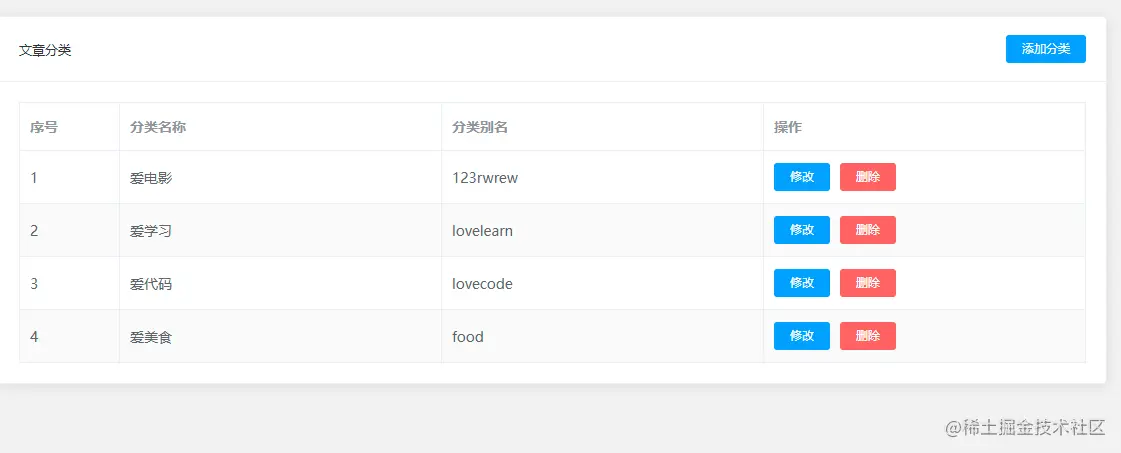Select the 123rwrew alias cell
Screen dimensions: 1121x453
[485, 178]
